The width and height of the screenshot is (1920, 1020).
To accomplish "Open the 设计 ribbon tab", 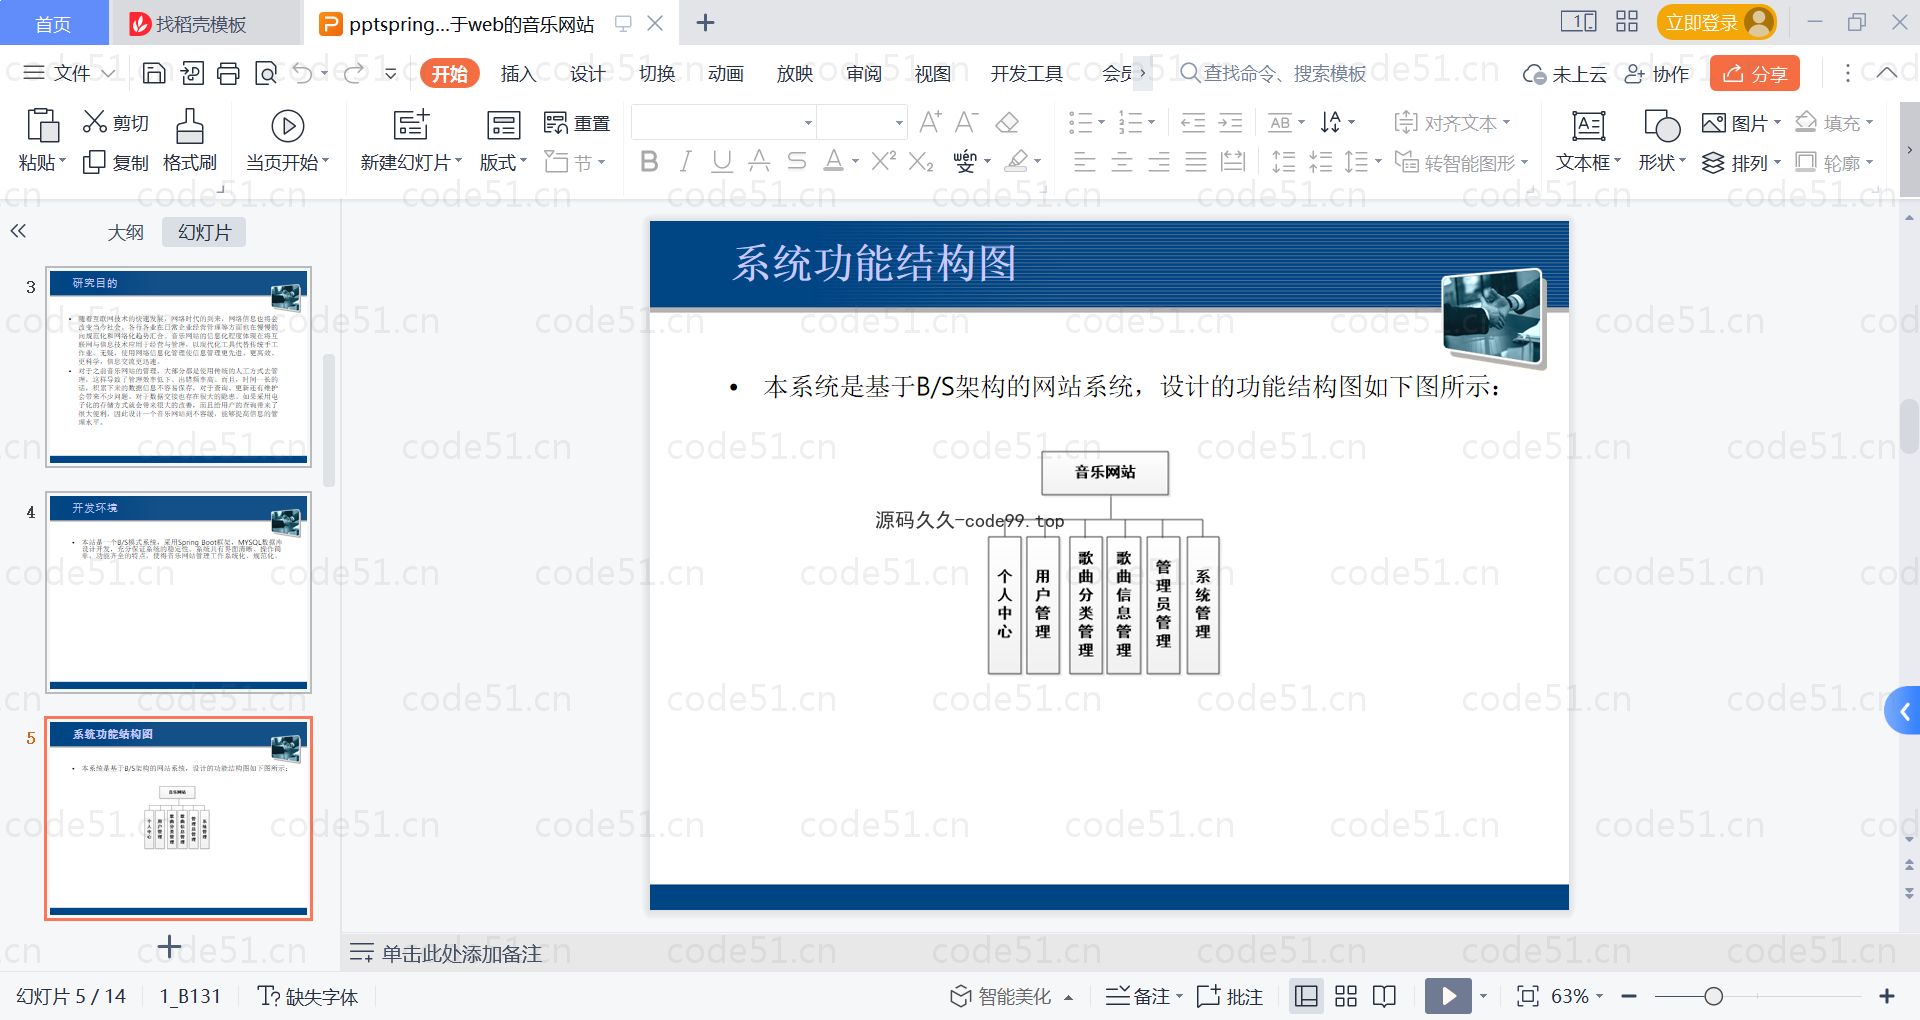I will tap(587, 73).
